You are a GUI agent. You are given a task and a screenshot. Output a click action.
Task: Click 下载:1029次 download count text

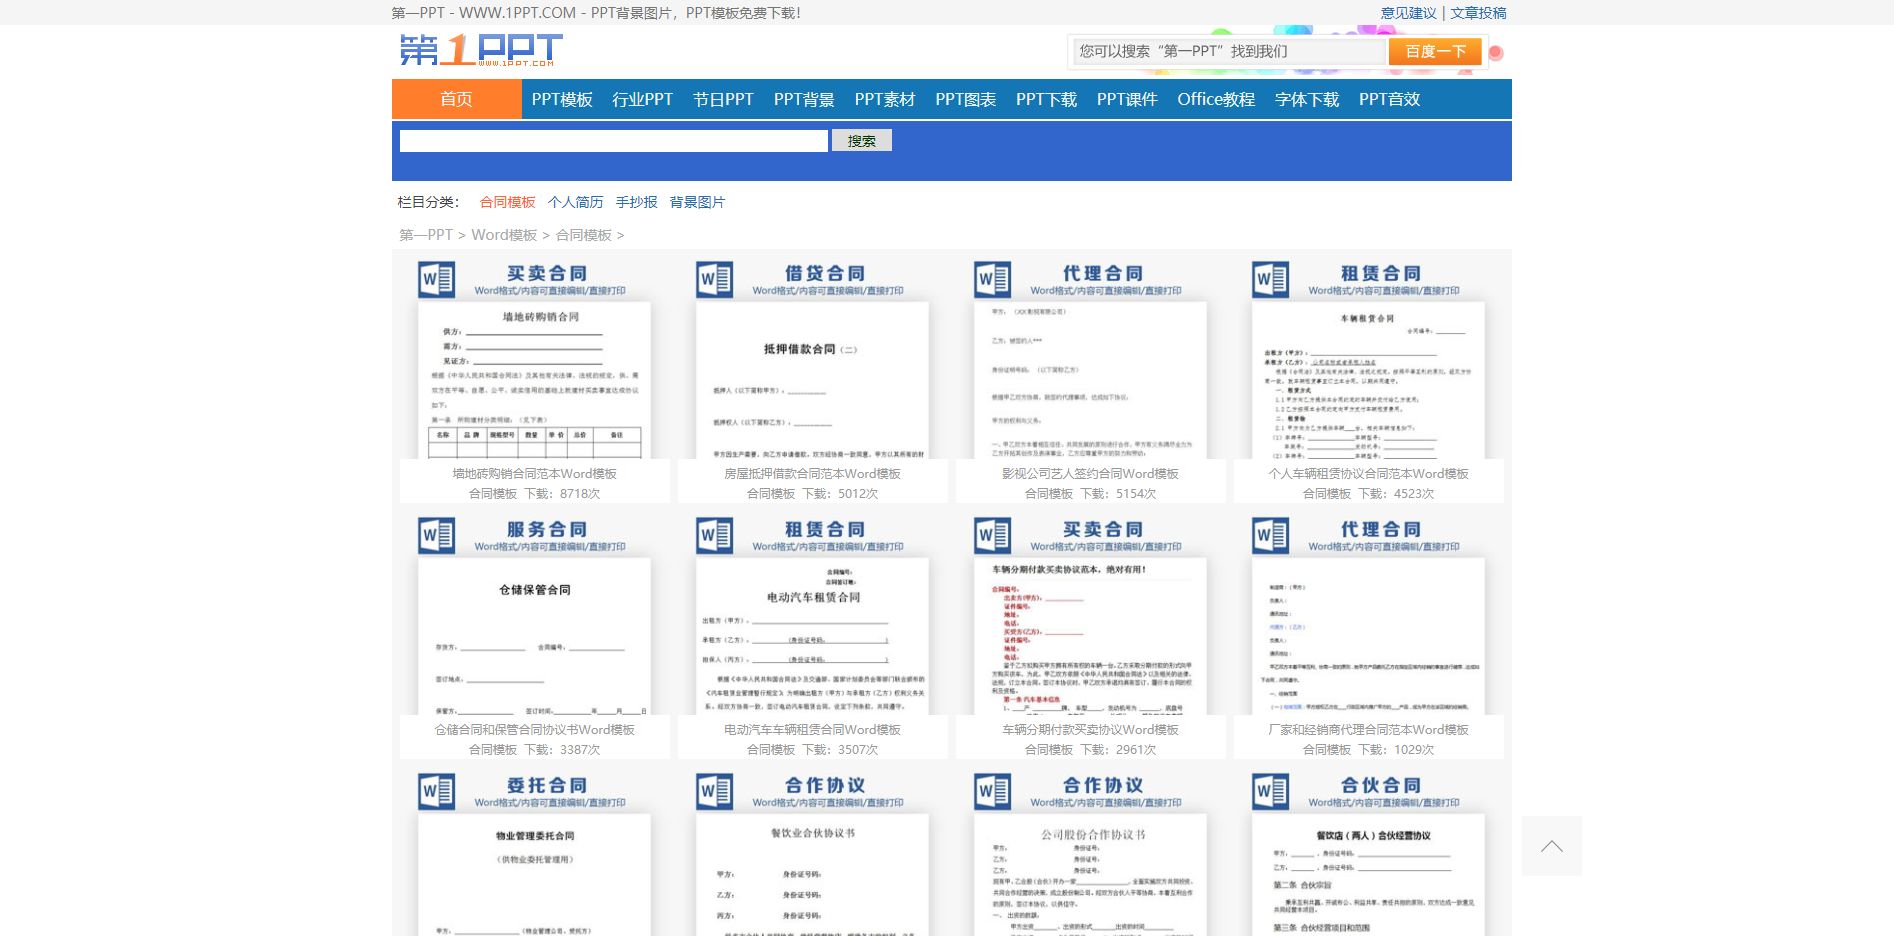[x=1396, y=750]
